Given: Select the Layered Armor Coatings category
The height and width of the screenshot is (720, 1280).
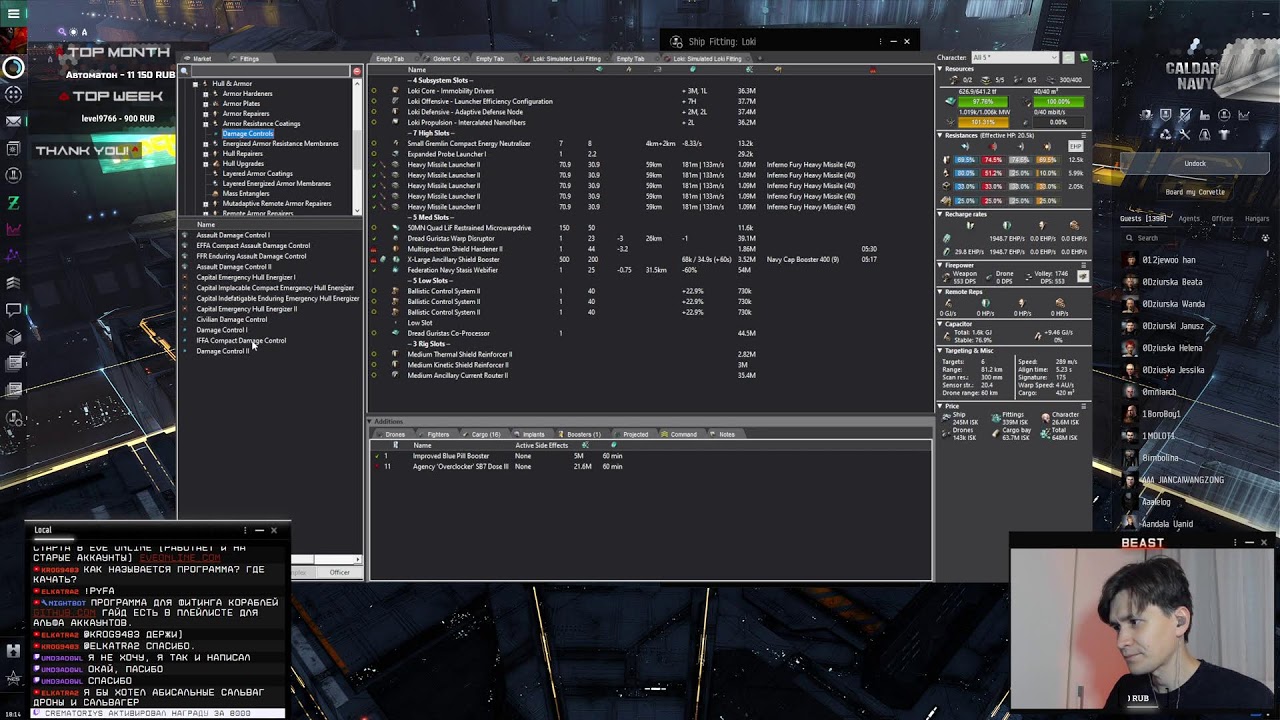Looking at the screenshot, I should tap(257, 174).
